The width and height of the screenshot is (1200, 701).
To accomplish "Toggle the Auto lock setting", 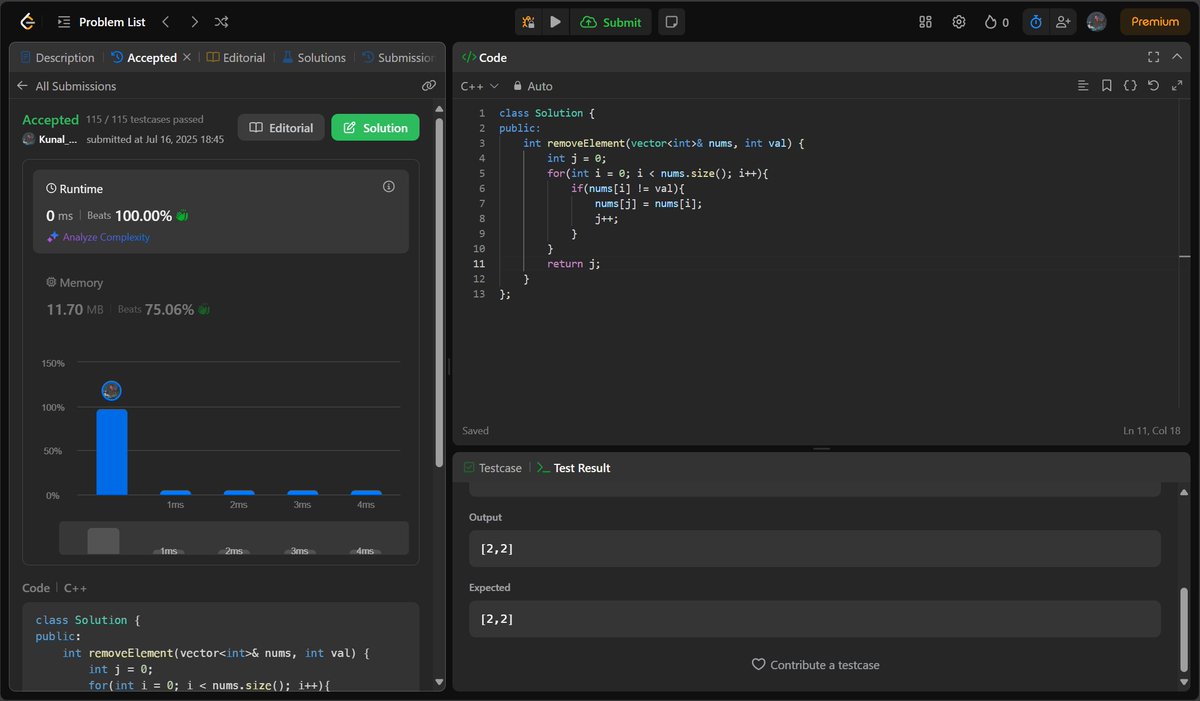I will tap(532, 86).
